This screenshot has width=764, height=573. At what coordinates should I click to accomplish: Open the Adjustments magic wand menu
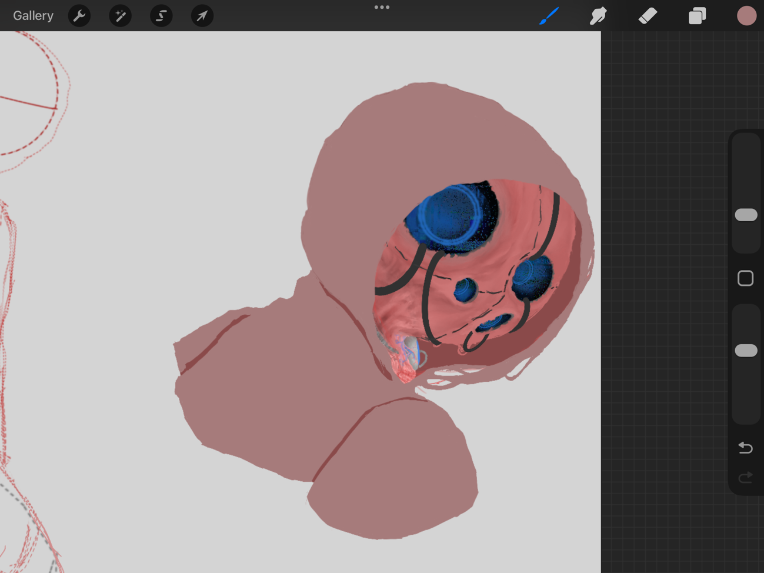(120, 16)
